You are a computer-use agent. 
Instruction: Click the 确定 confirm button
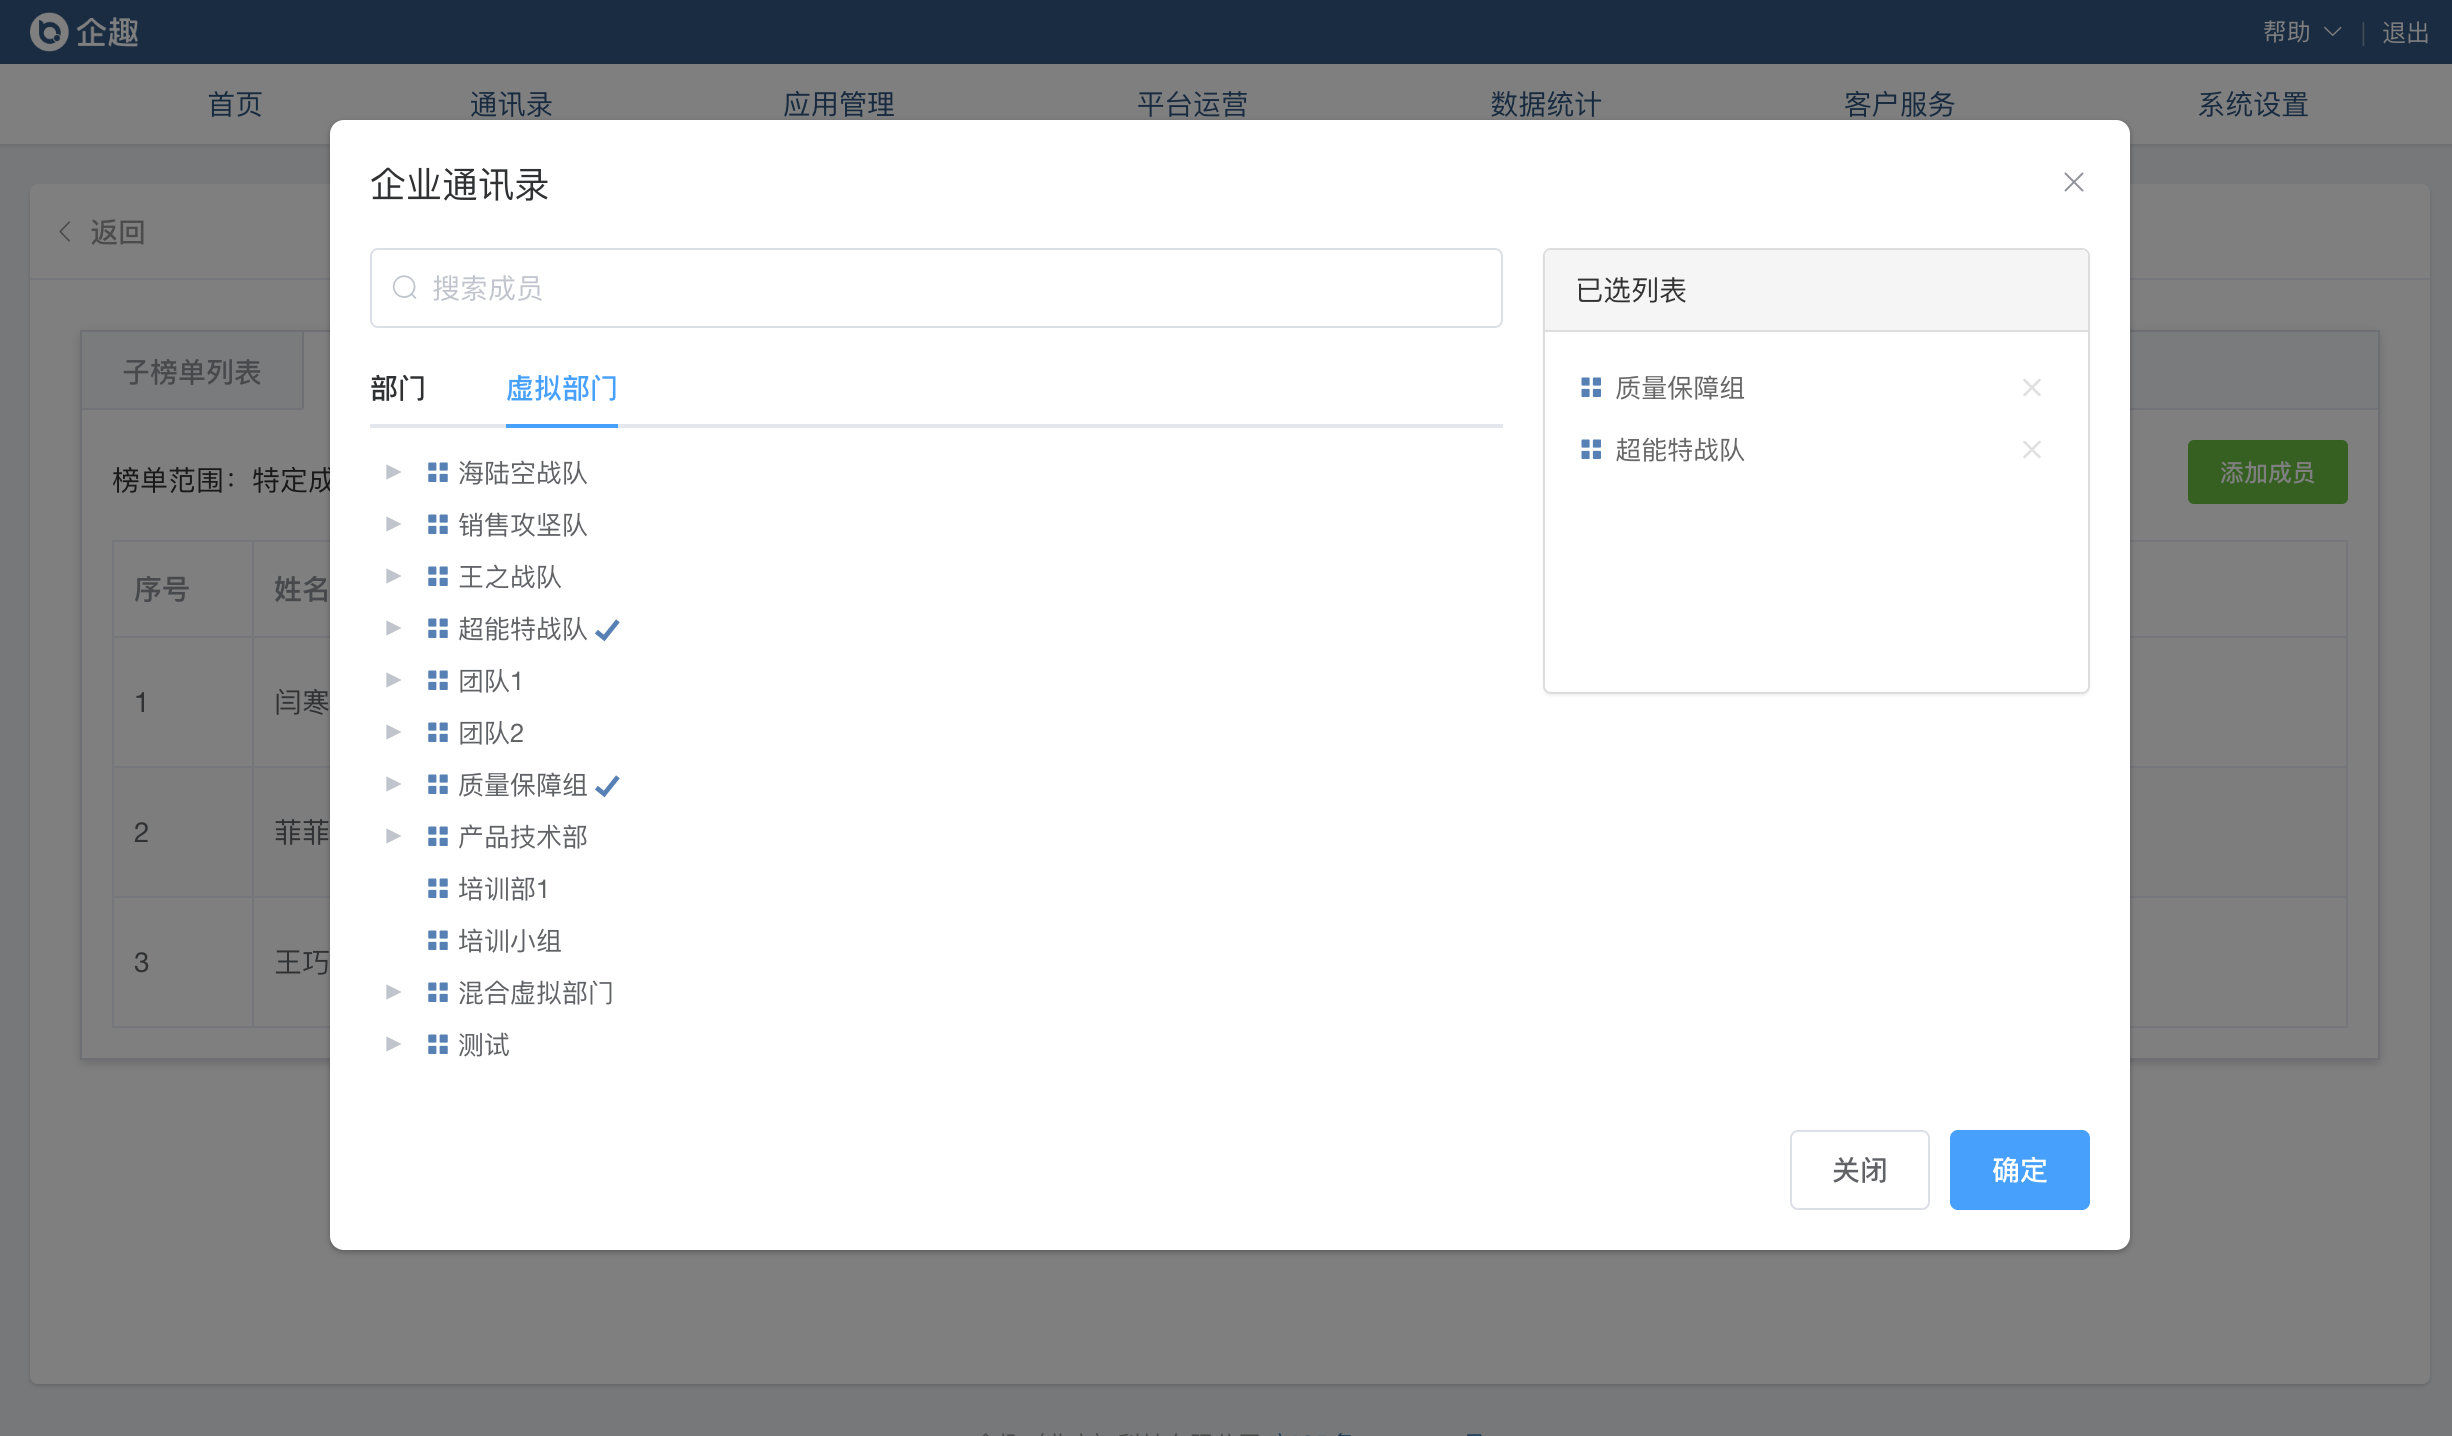pyautogui.click(x=2018, y=1170)
